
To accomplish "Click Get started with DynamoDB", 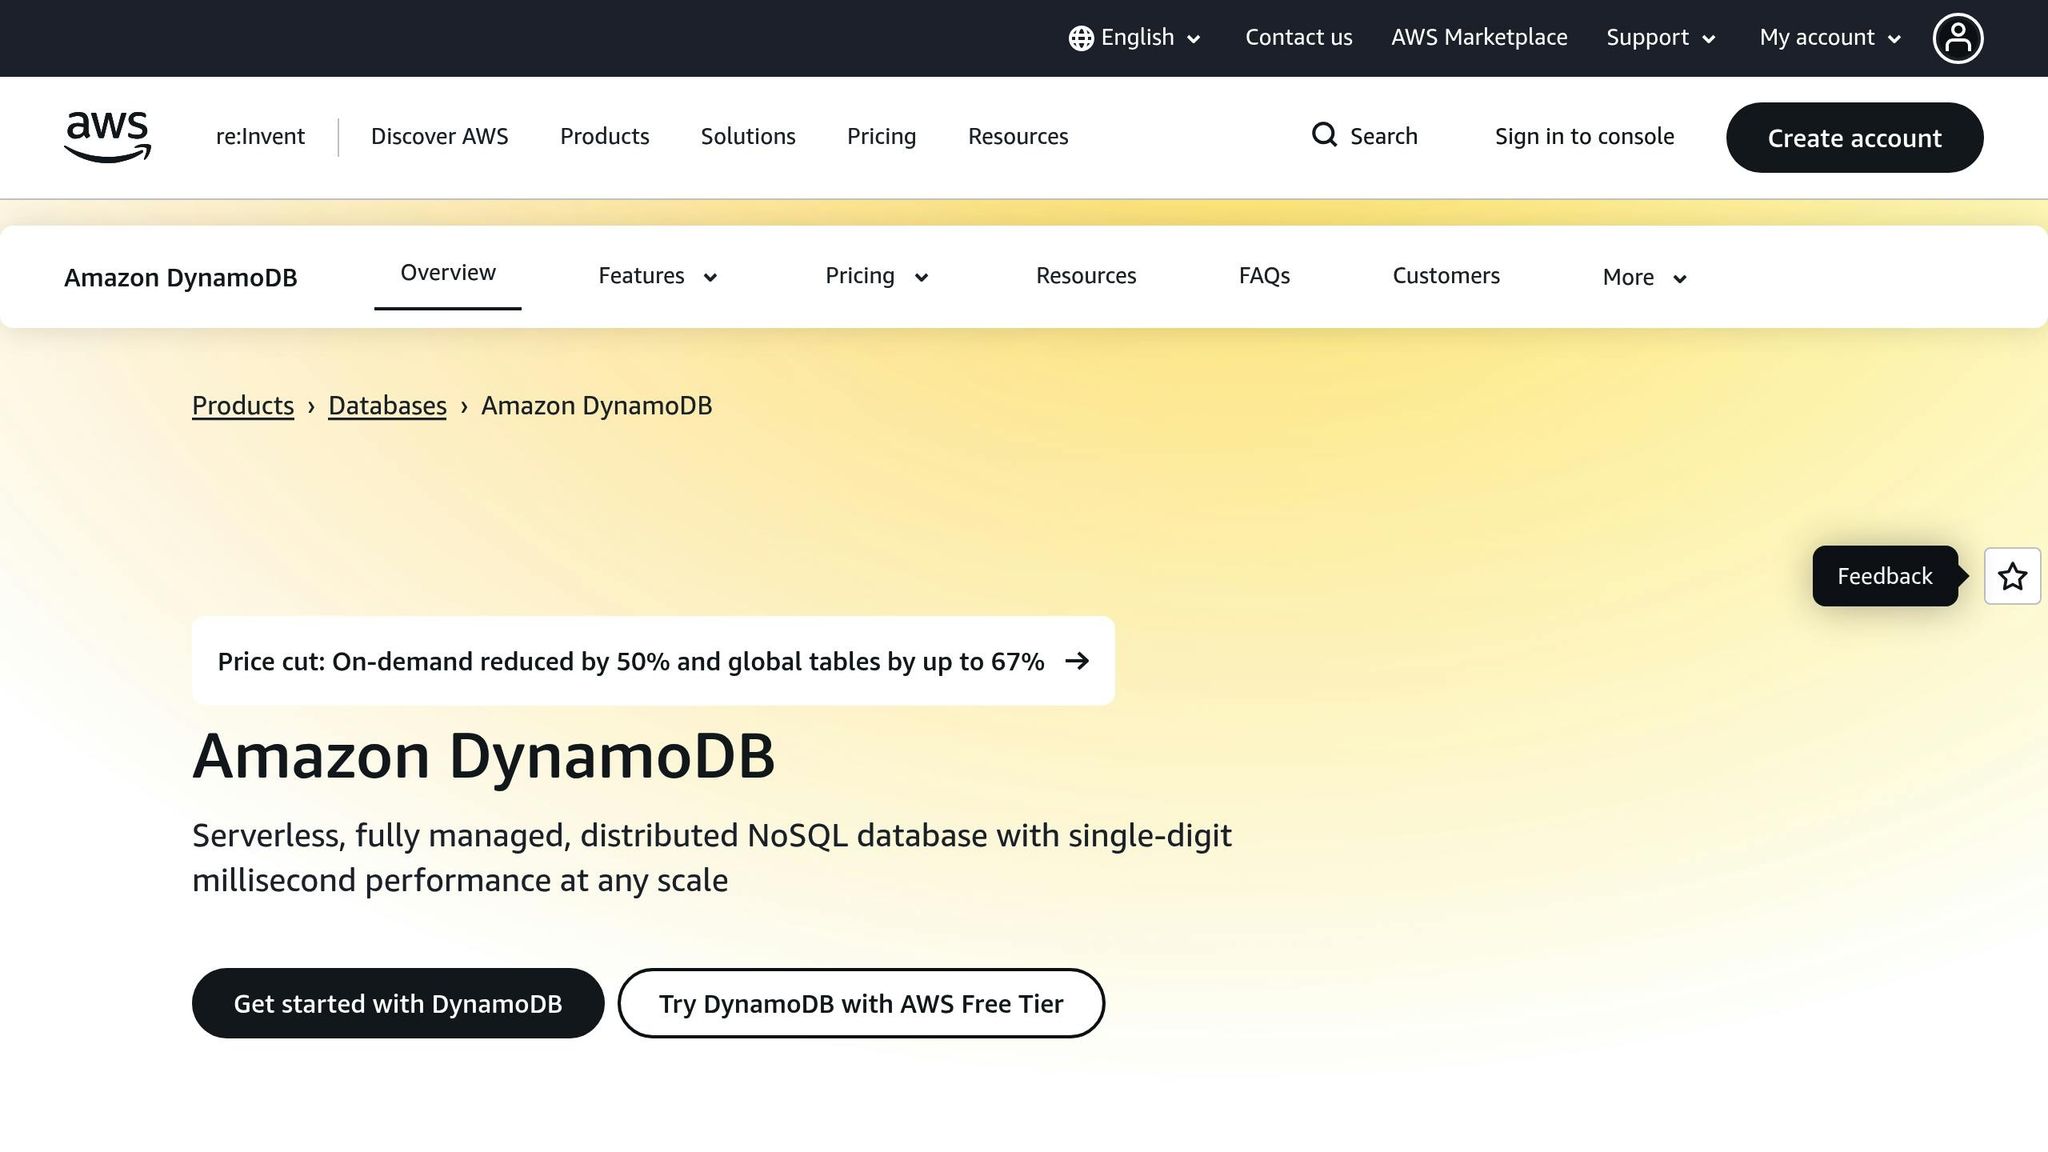I will [x=397, y=1003].
